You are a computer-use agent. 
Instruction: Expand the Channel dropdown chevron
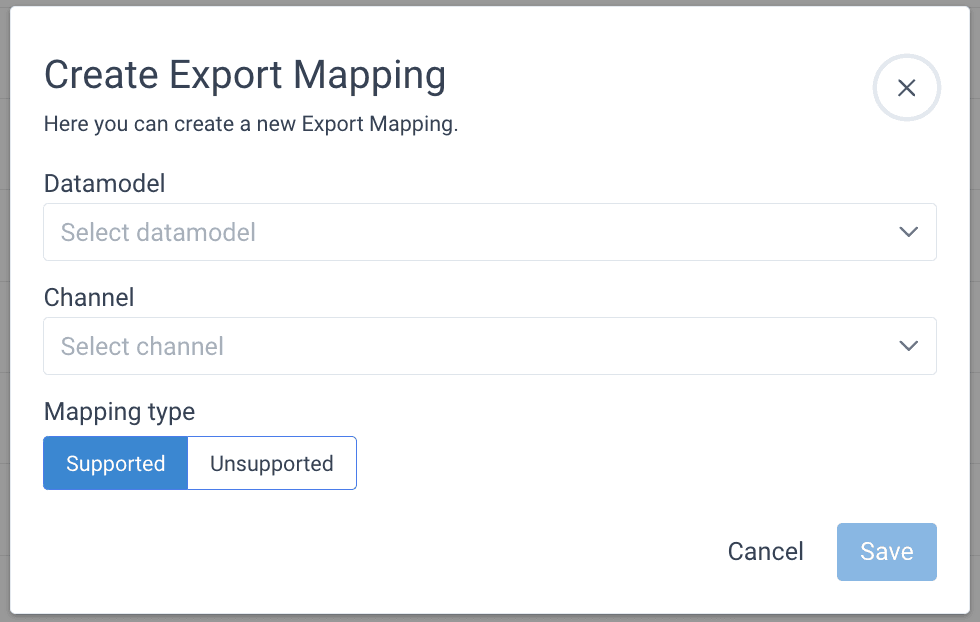(908, 346)
